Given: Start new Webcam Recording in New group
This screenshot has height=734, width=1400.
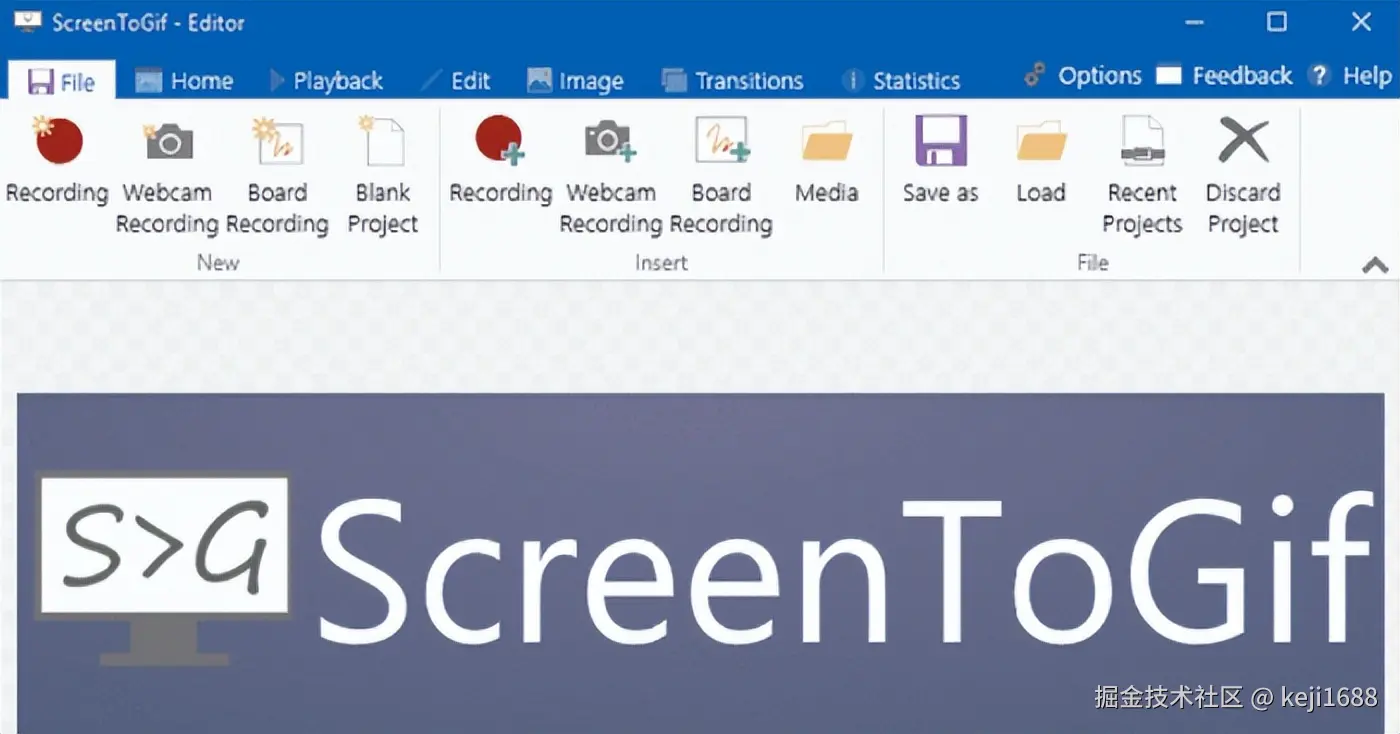Looking at the screenshot, I should pos(167,177).
